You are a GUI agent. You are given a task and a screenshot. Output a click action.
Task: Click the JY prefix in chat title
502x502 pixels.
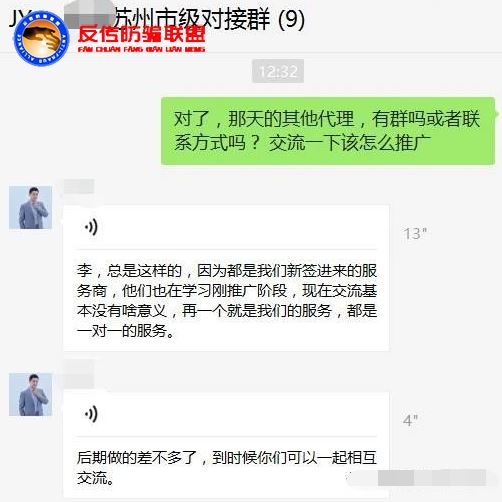click(x=20, y=17)
